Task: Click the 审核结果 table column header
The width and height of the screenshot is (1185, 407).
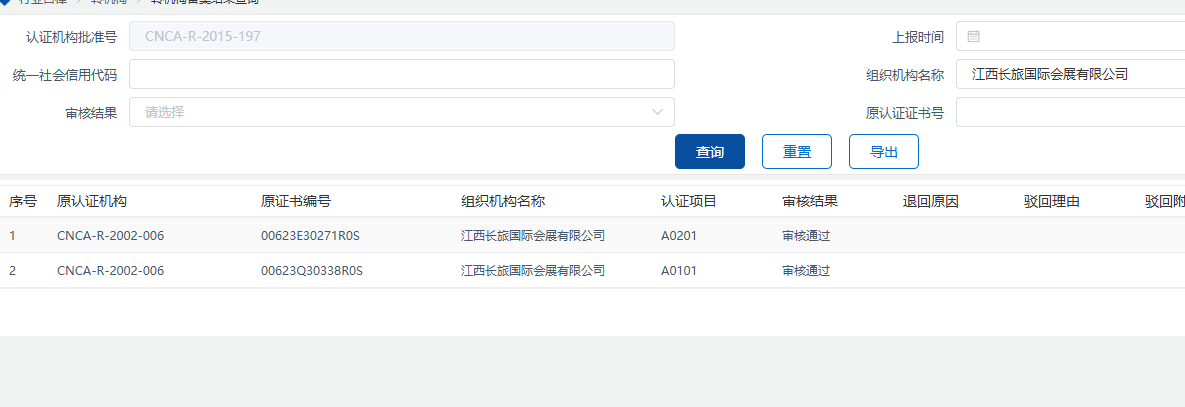Action: (810, 201)
